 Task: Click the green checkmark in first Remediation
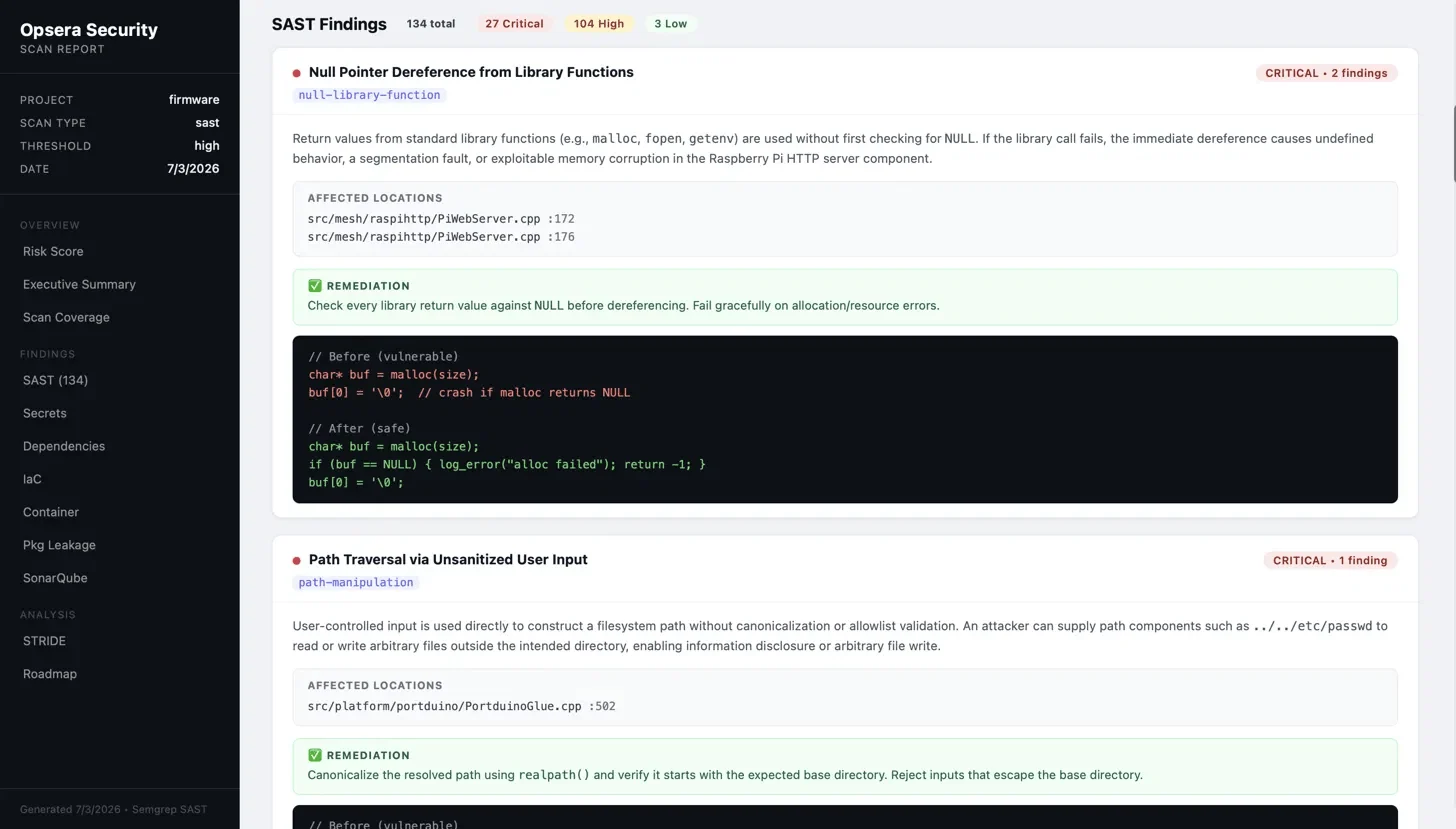(315, 286)
